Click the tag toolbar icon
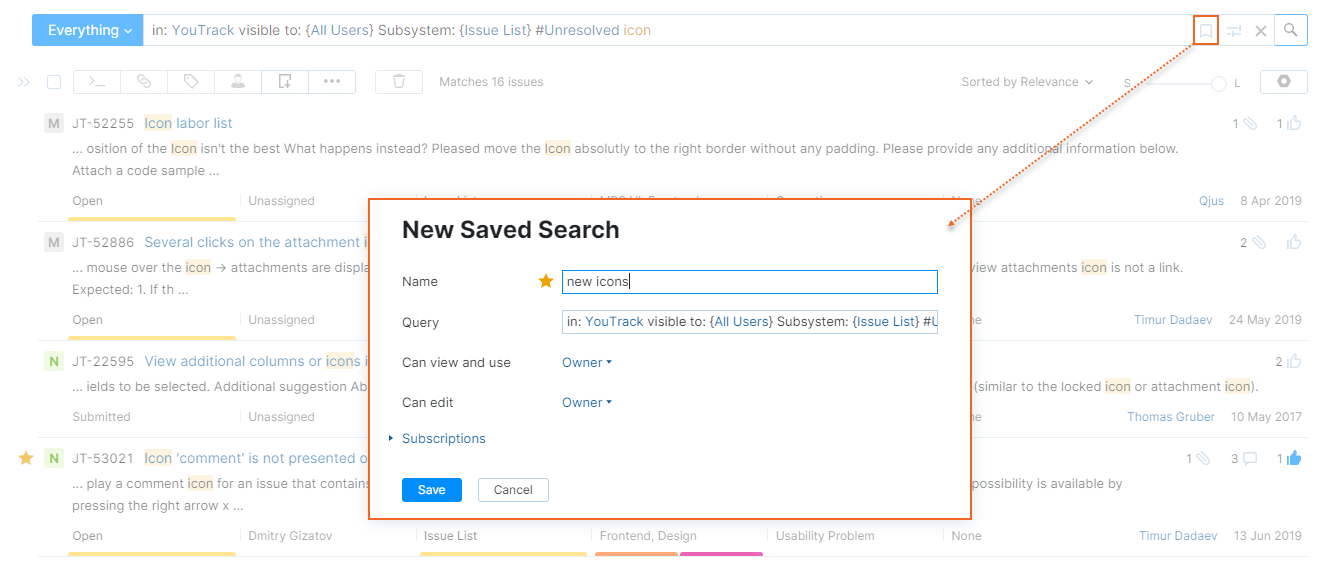The image size is (1340, 561). [191, 82]
